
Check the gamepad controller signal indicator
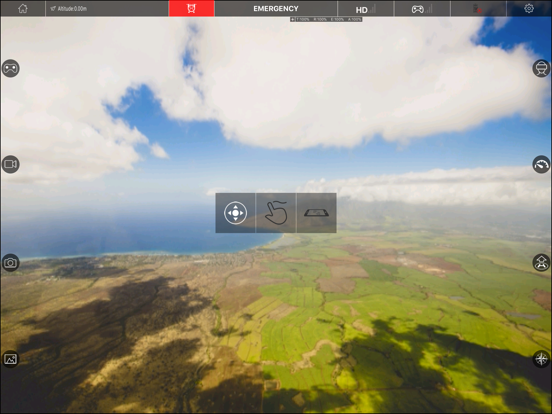click(x=422, y=9)
